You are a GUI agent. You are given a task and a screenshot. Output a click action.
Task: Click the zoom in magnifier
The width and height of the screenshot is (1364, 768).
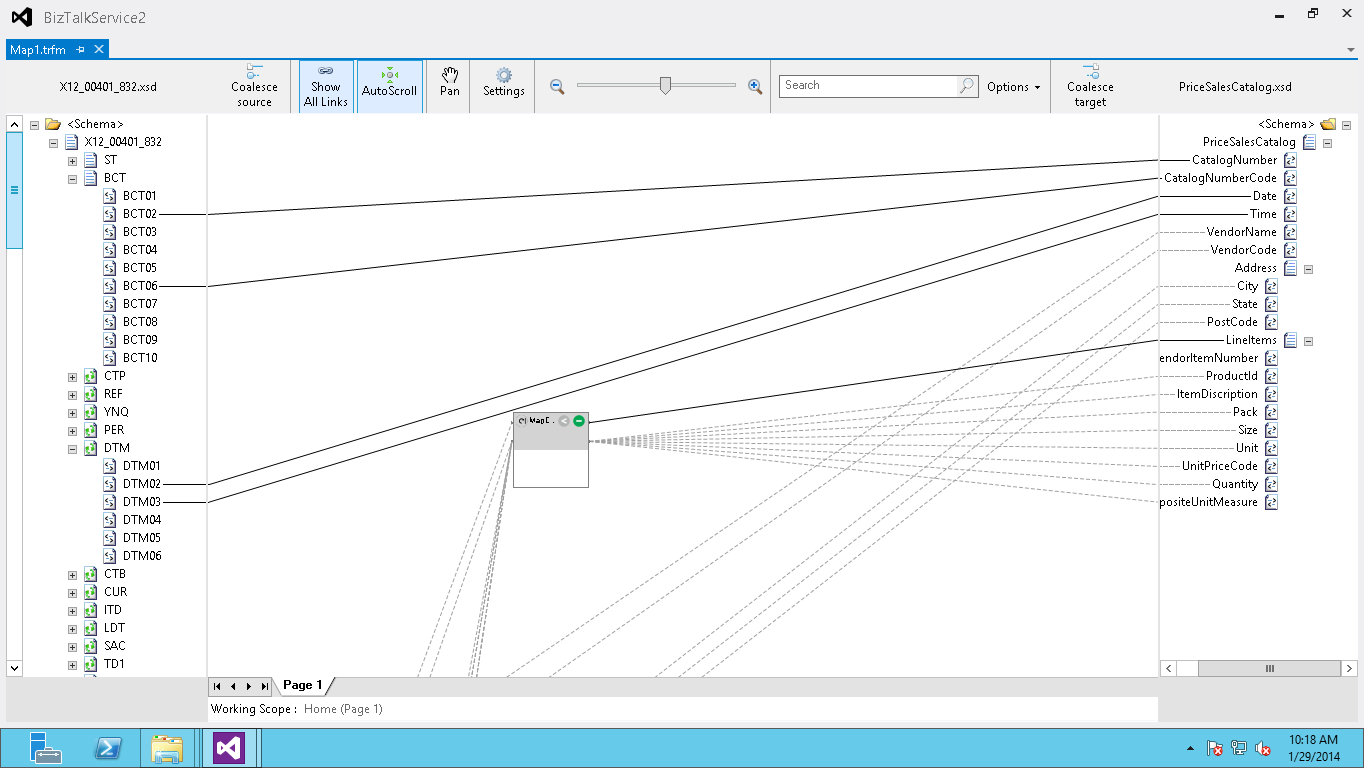coord(755,87)
